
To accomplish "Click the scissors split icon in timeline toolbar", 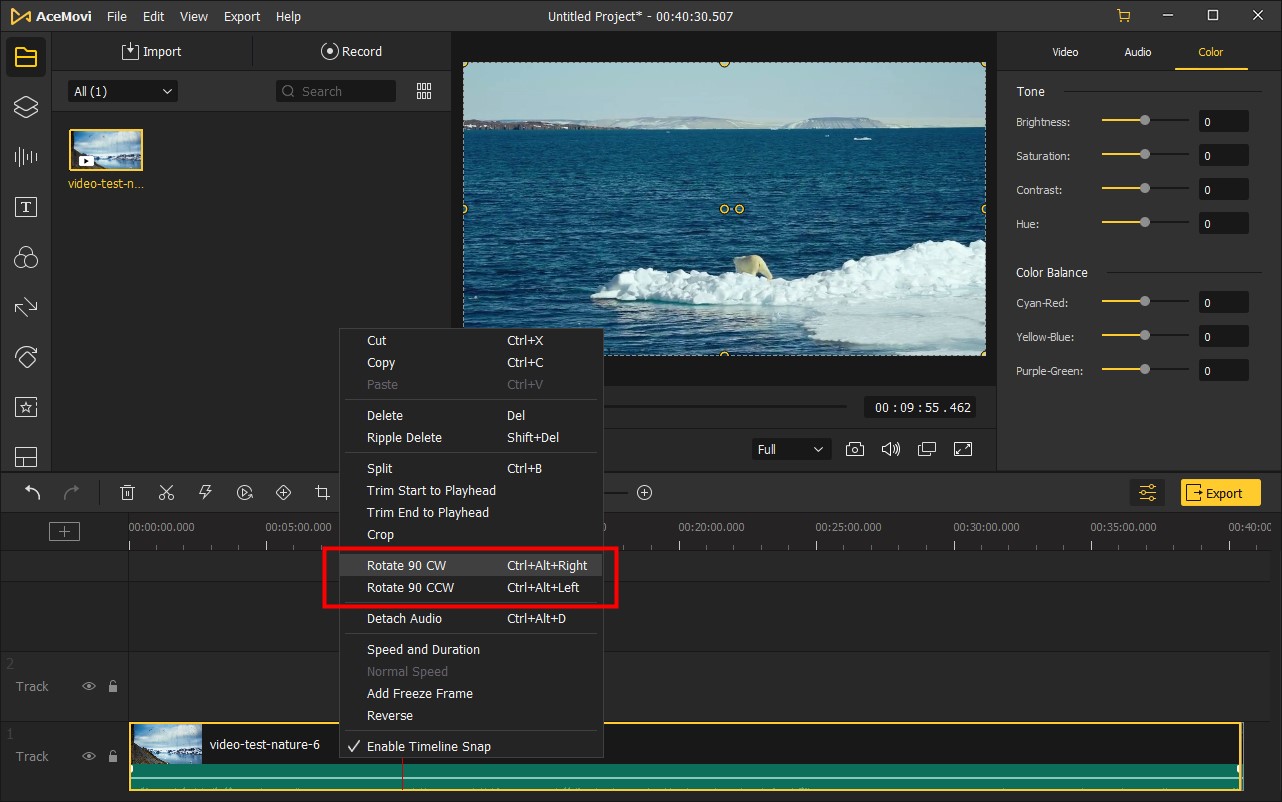I will pyautogui.click(x=166, y=492).
